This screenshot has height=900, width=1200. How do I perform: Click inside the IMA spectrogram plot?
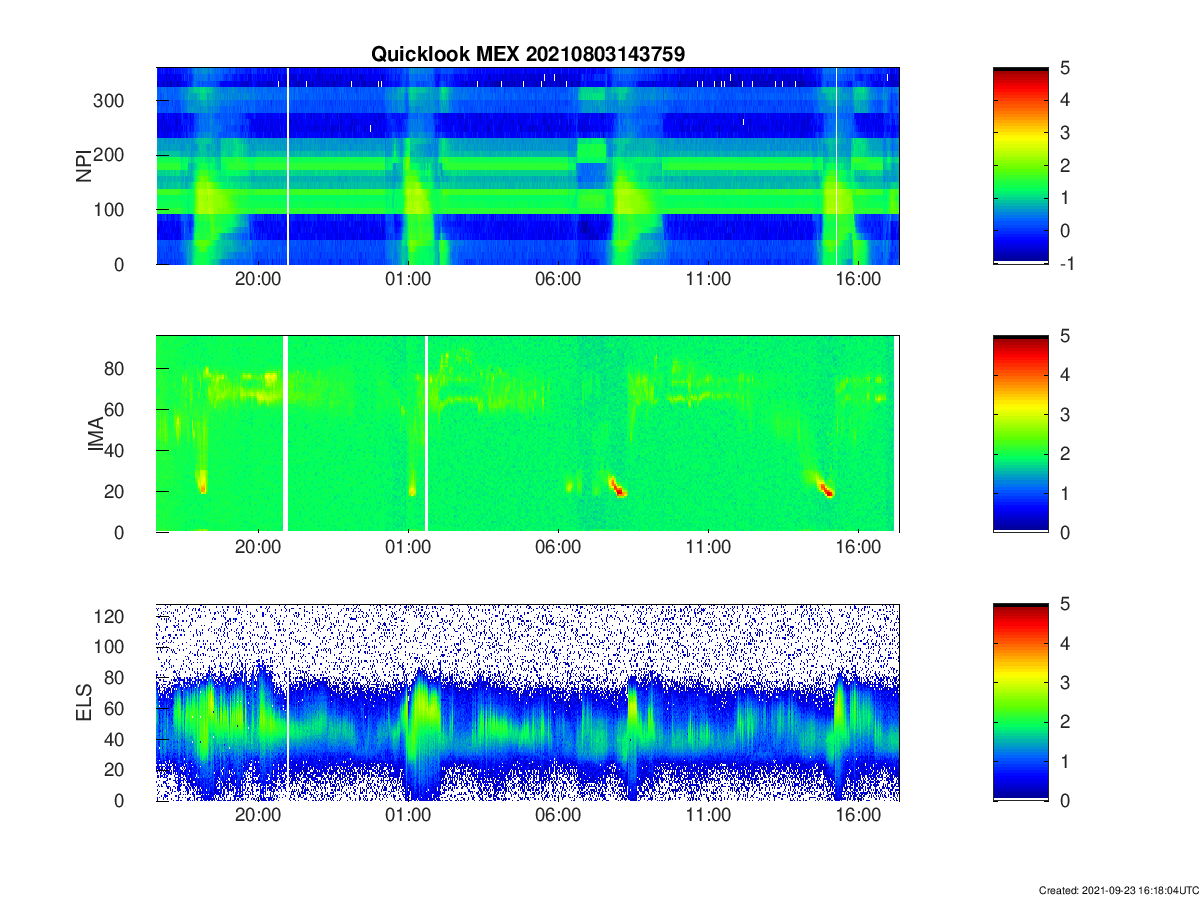click(528, 434)
